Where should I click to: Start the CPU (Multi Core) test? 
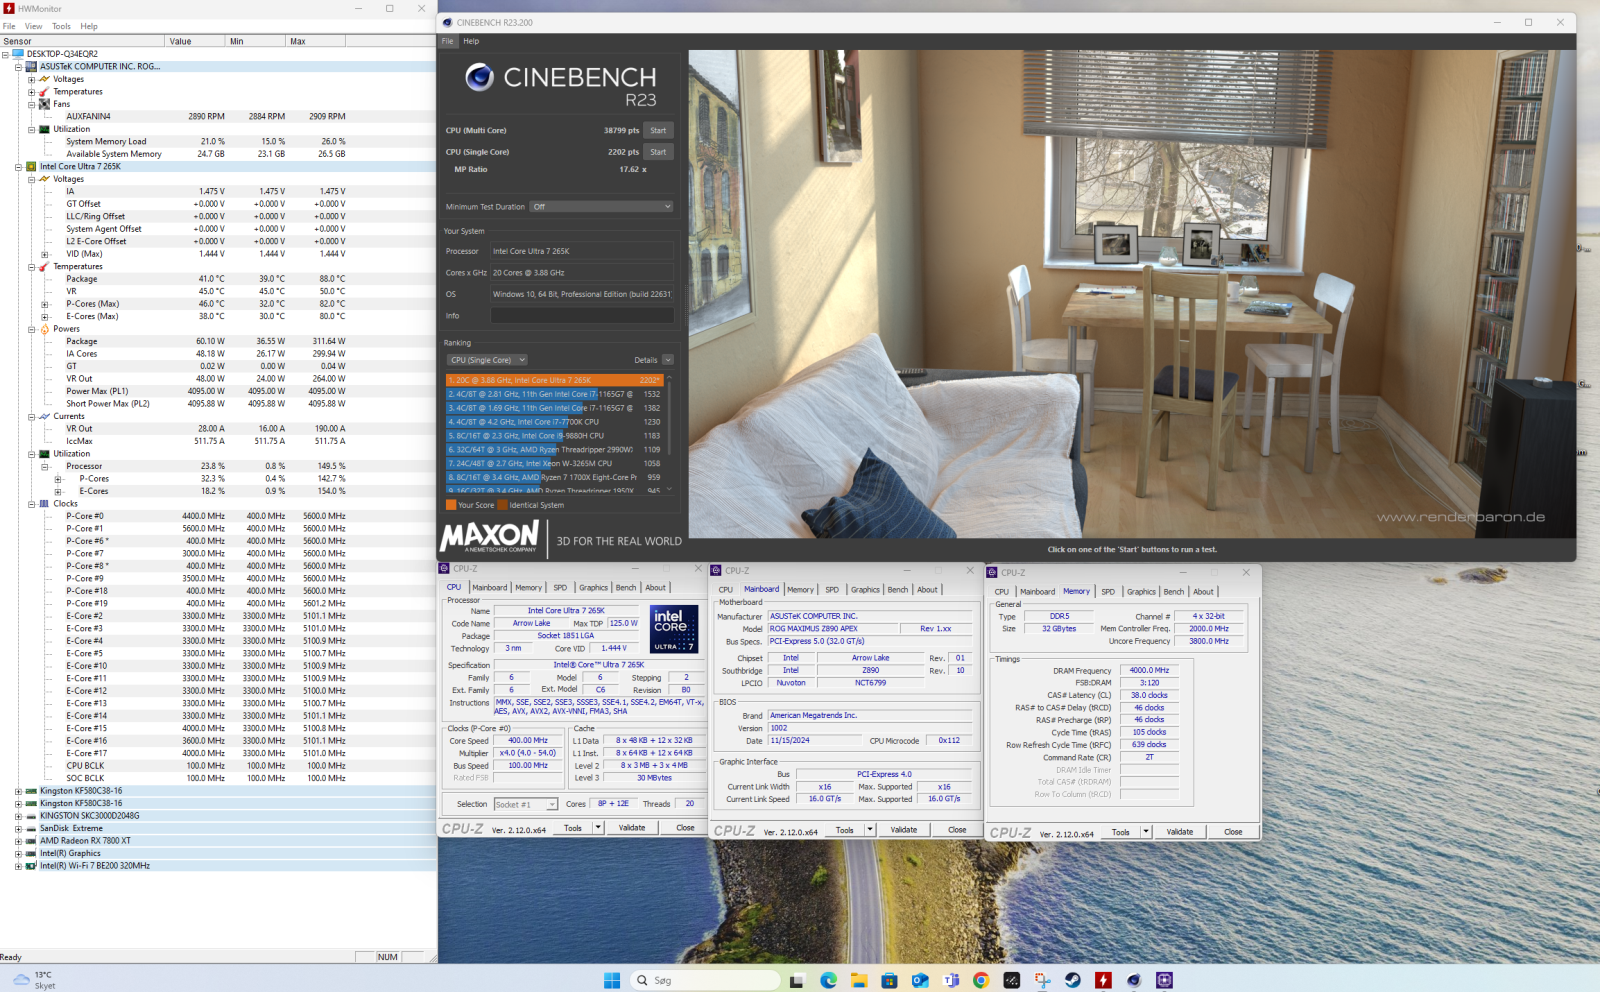pos(658,130)
